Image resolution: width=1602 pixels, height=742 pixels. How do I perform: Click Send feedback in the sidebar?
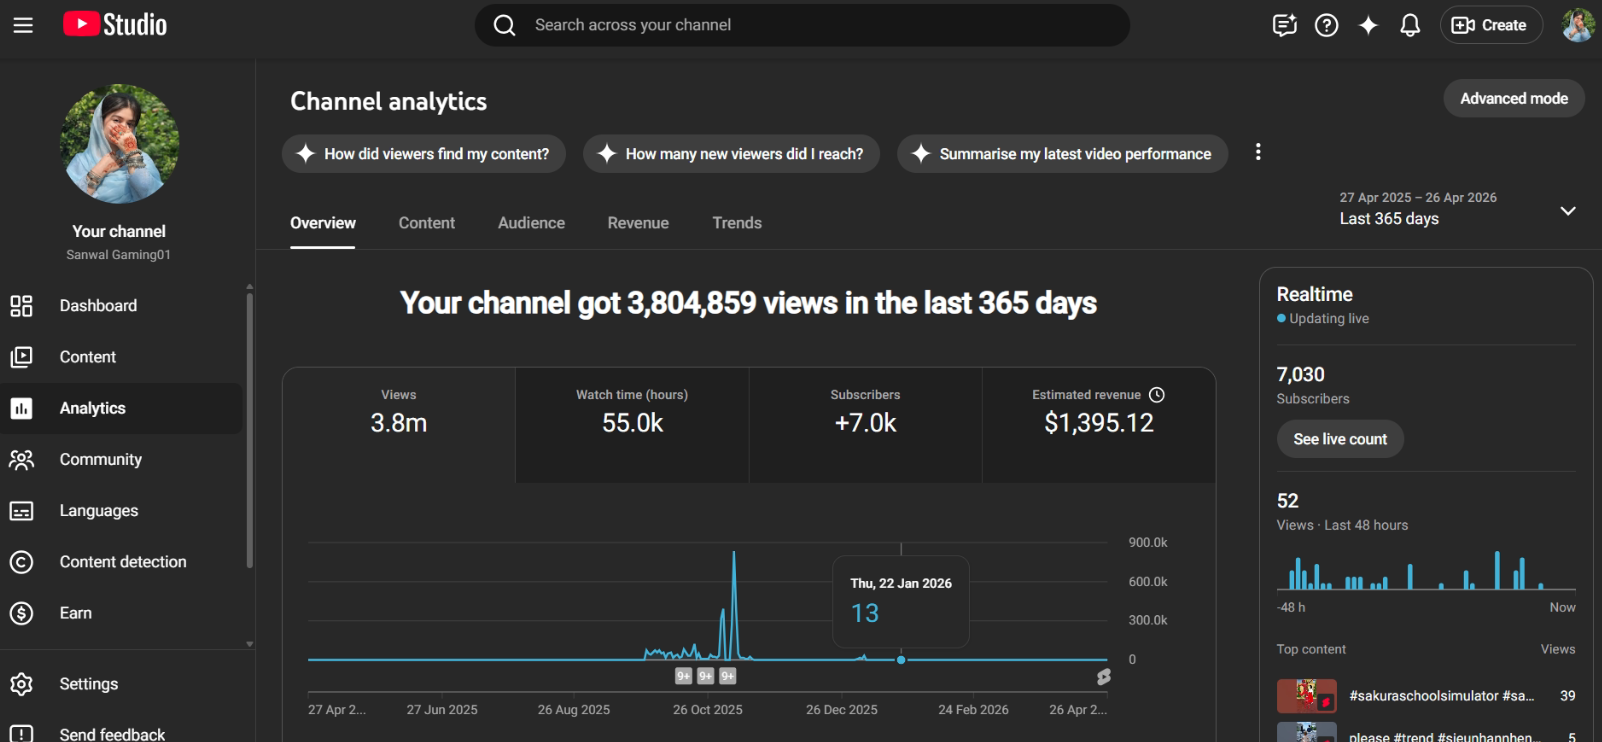pos(121,733)
